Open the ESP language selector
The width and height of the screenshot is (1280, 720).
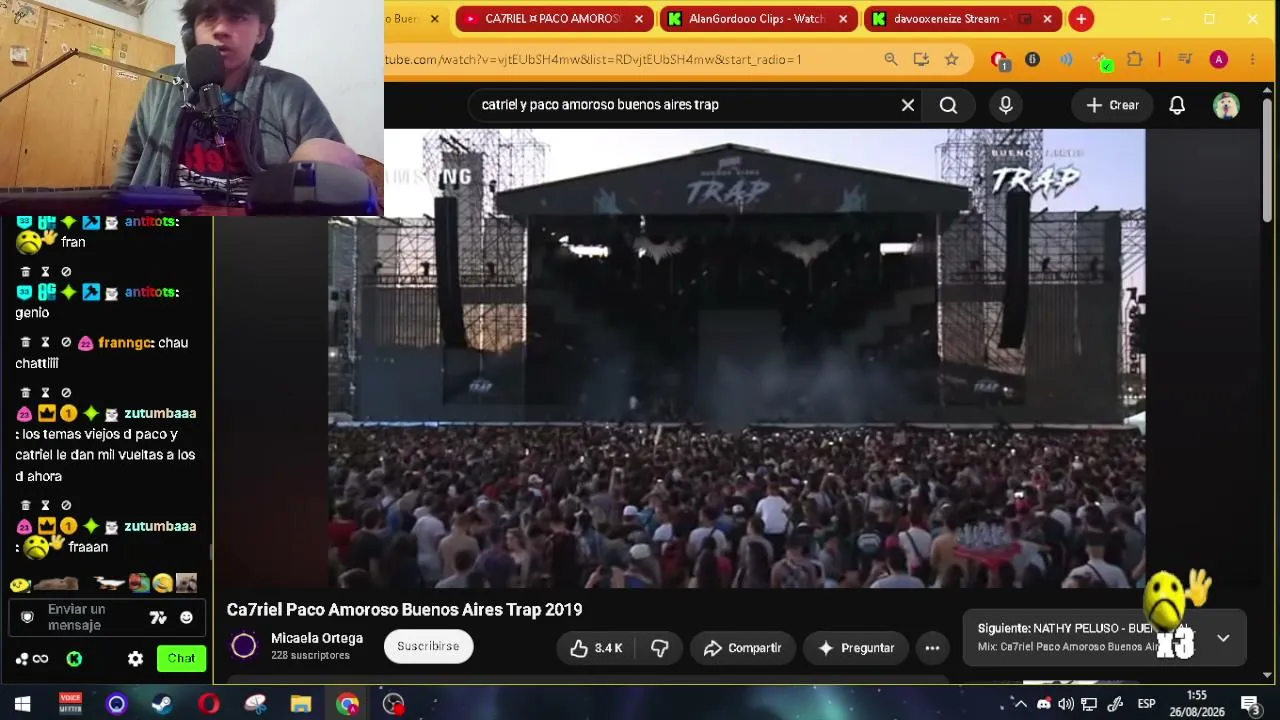[1146, 704]
